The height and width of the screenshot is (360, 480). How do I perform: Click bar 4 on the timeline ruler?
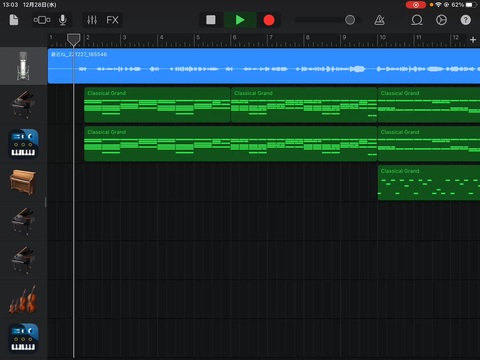[x=161, y=38]
